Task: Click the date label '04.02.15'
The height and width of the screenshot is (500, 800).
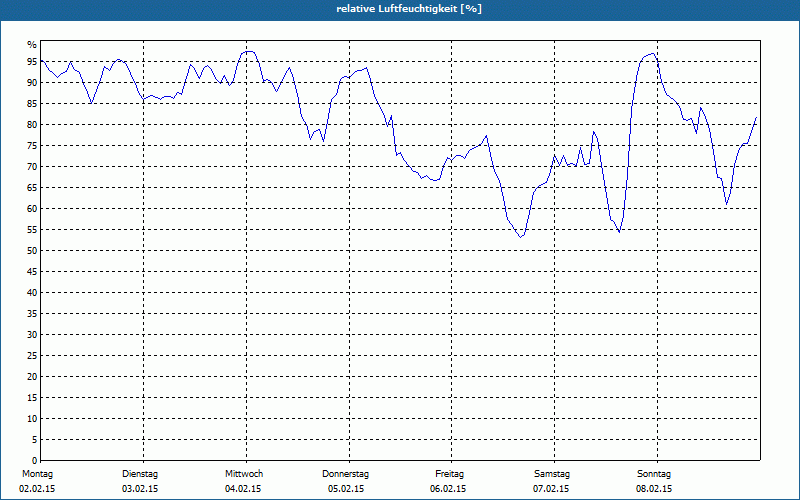Action: click(x=243, y=489)
